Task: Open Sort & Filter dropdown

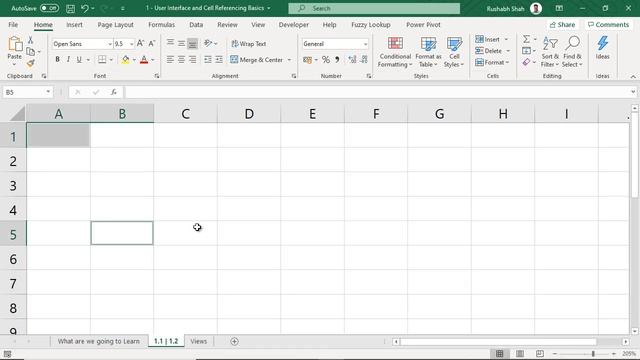Action: tap(550, 52)
